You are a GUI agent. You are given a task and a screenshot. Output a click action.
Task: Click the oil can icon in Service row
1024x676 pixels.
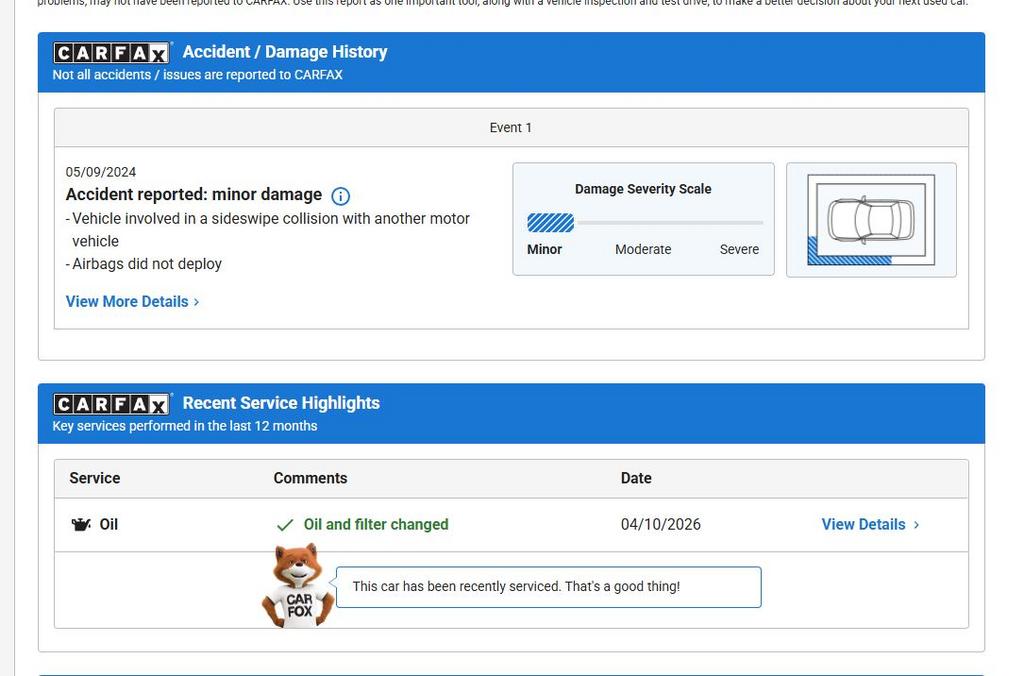pos(81,524)
